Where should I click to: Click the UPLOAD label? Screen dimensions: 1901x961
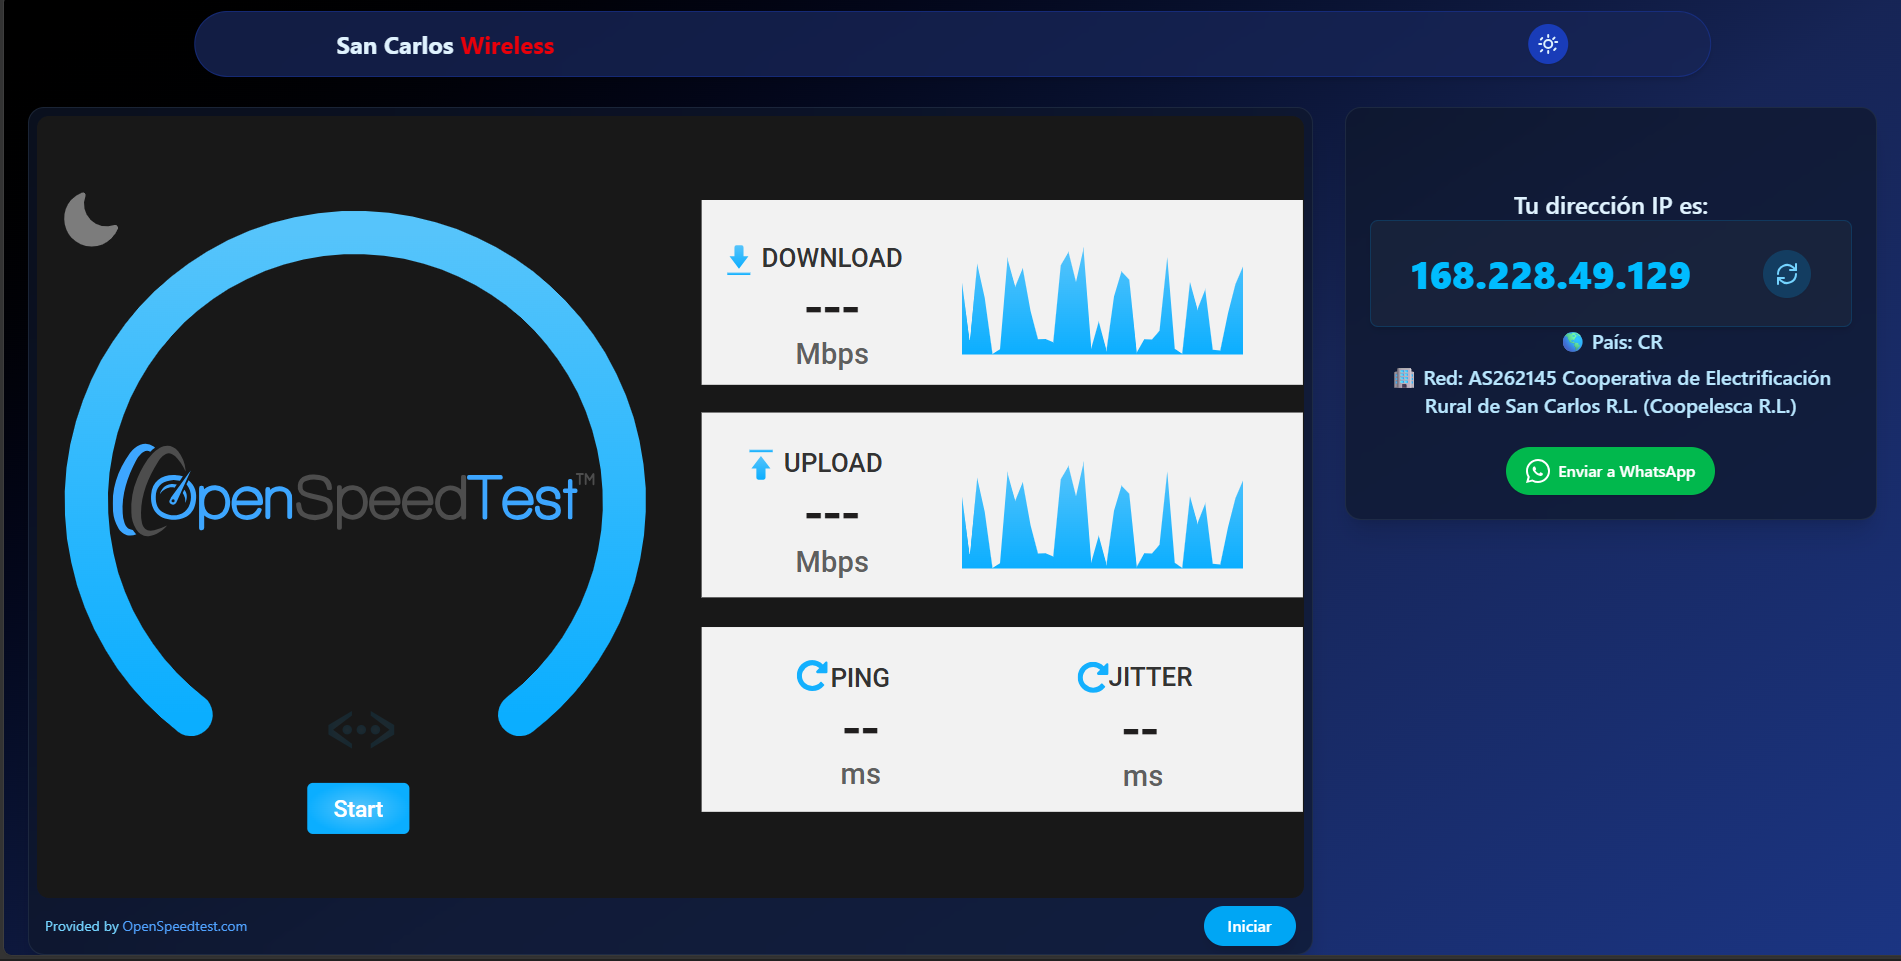point(833,463)
